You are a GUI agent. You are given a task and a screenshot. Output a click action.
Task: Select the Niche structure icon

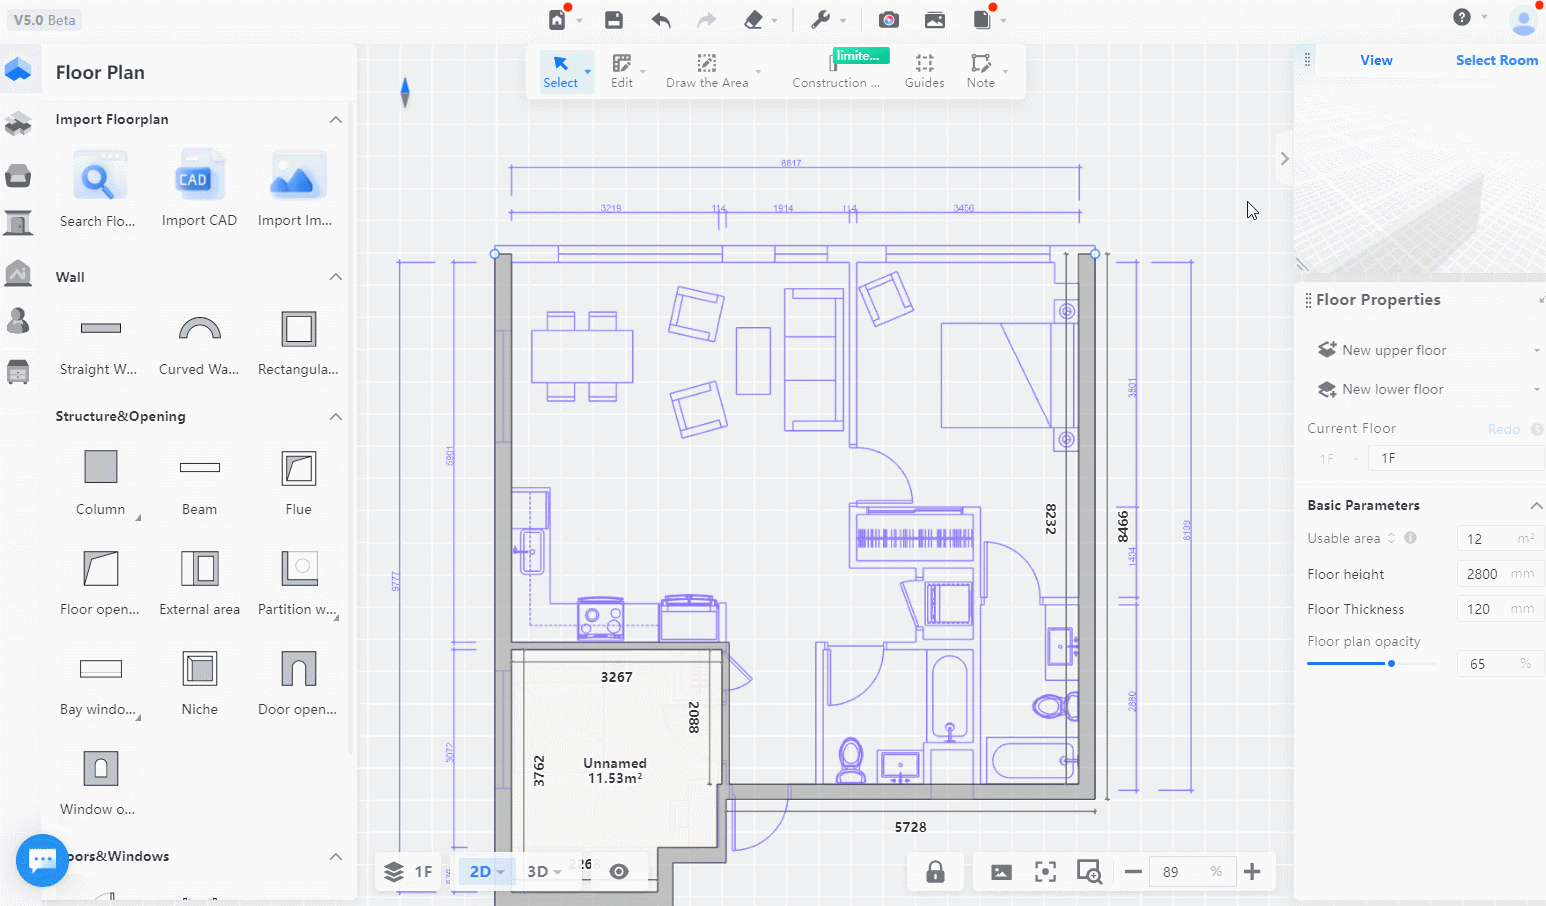click(x=199, y=669)
